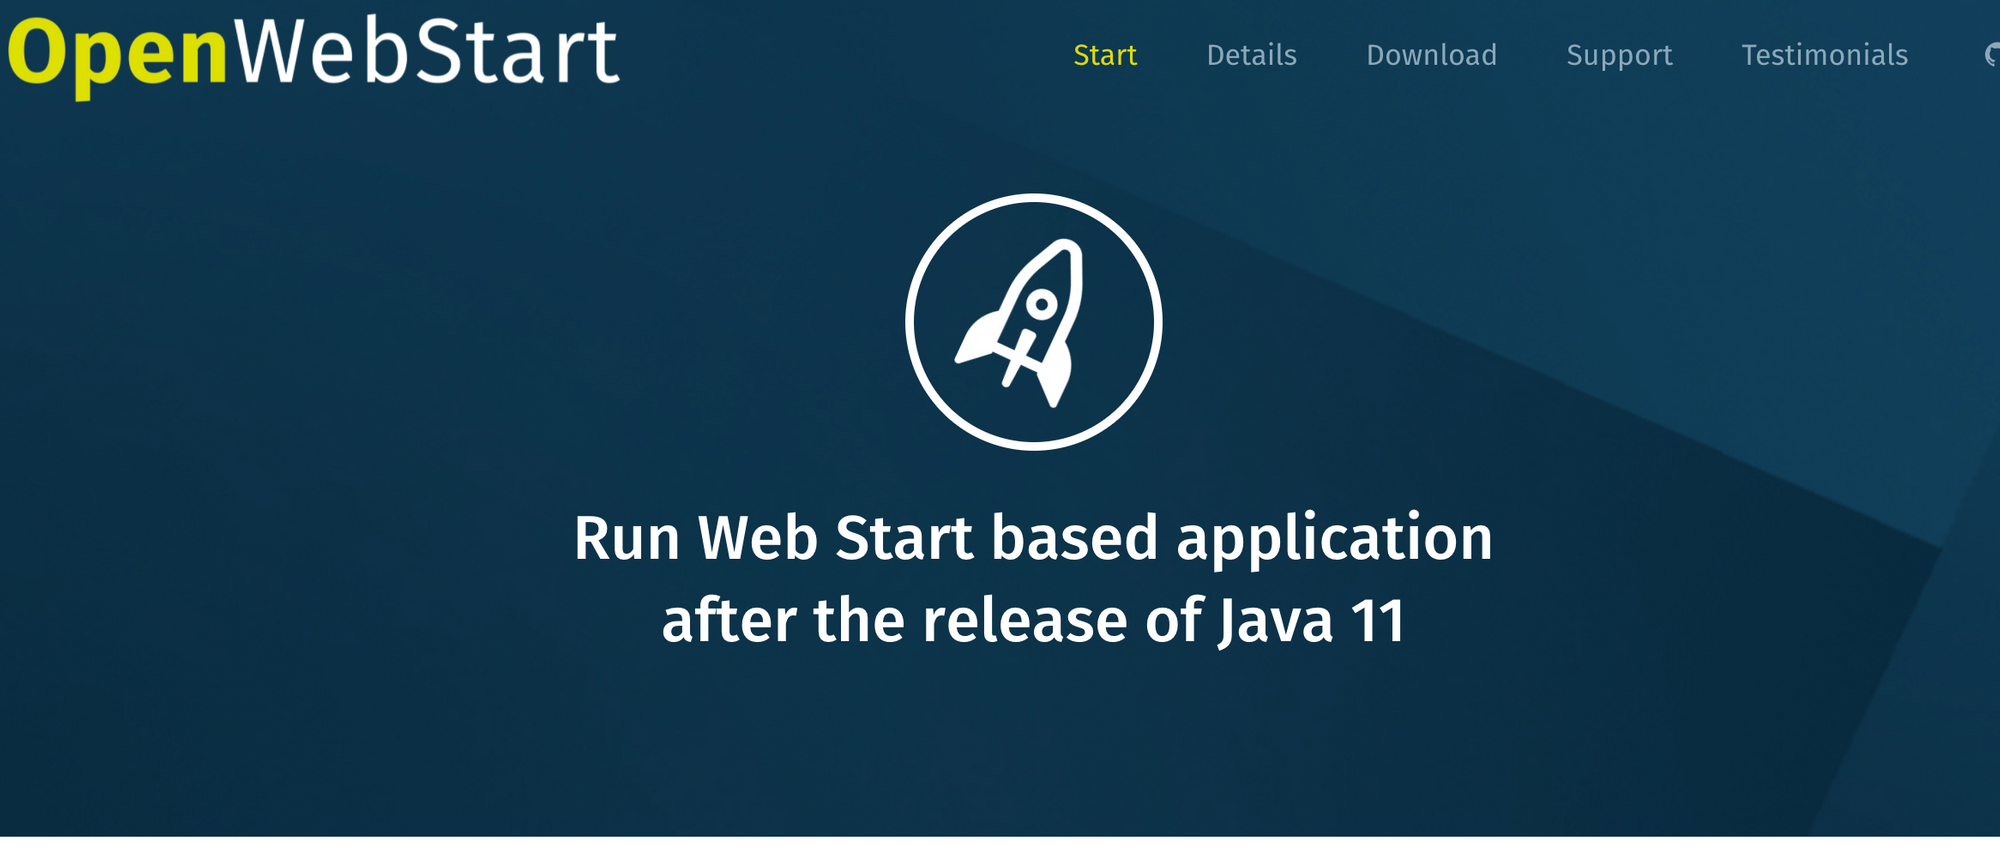Click the headline 'Run Web Start based application'

tap(1033, 540)
